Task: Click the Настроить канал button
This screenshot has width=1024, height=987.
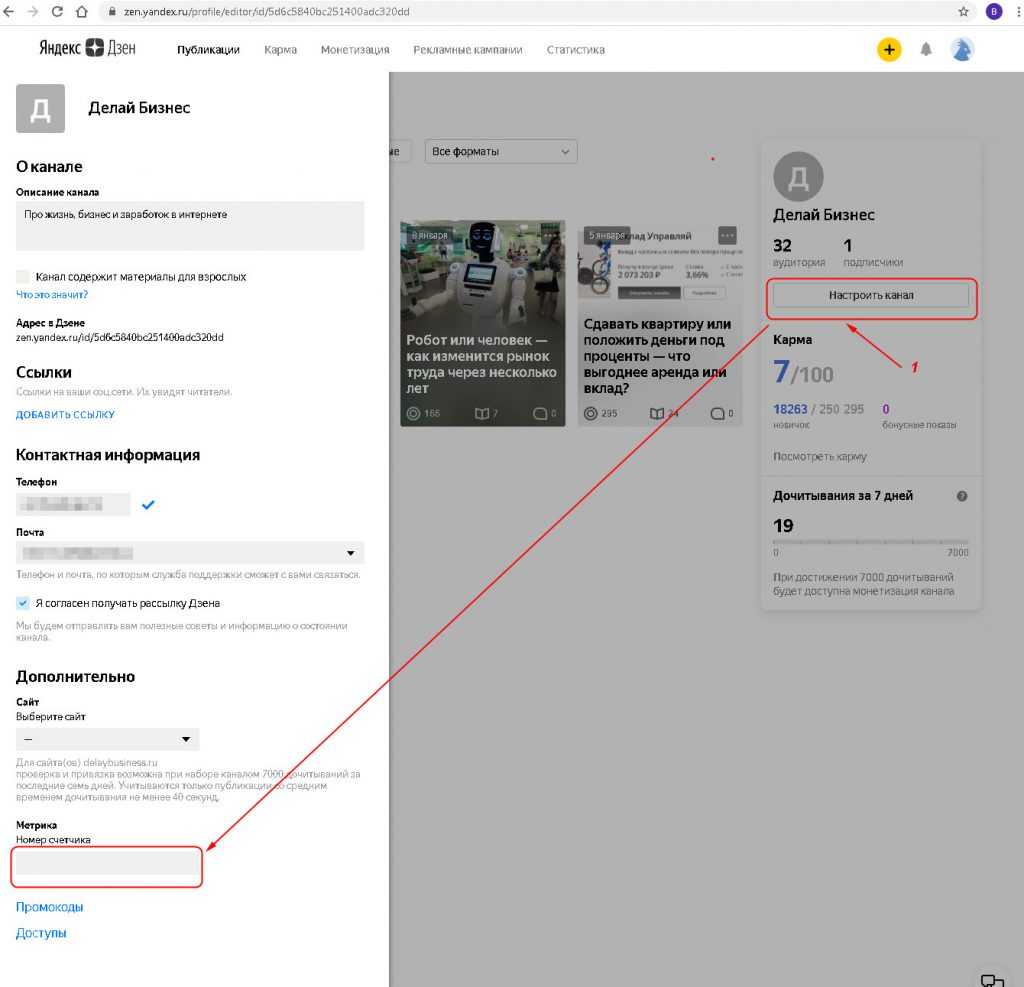Action: click(871, 295)
